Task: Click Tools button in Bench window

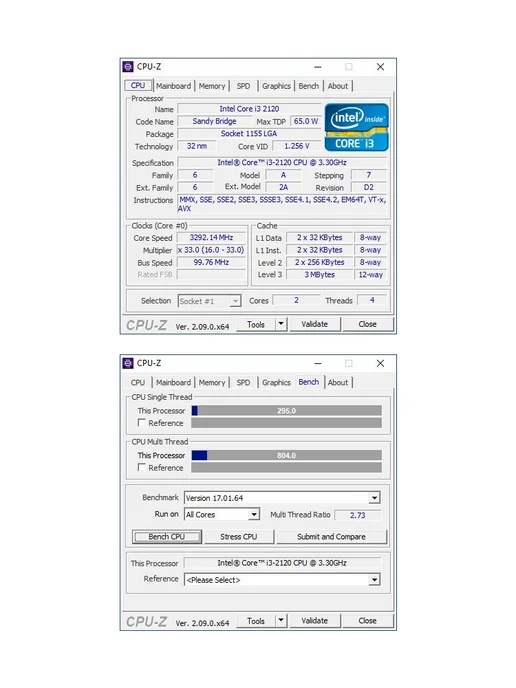Action: pyautogui.click(x=256, y=621)
